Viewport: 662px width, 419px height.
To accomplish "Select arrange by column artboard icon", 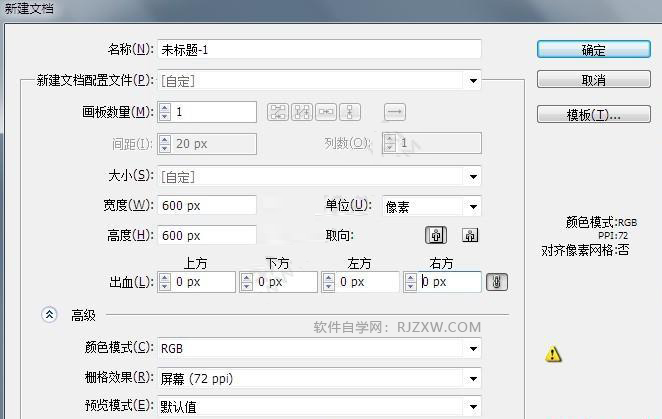I will pos(350,112).
